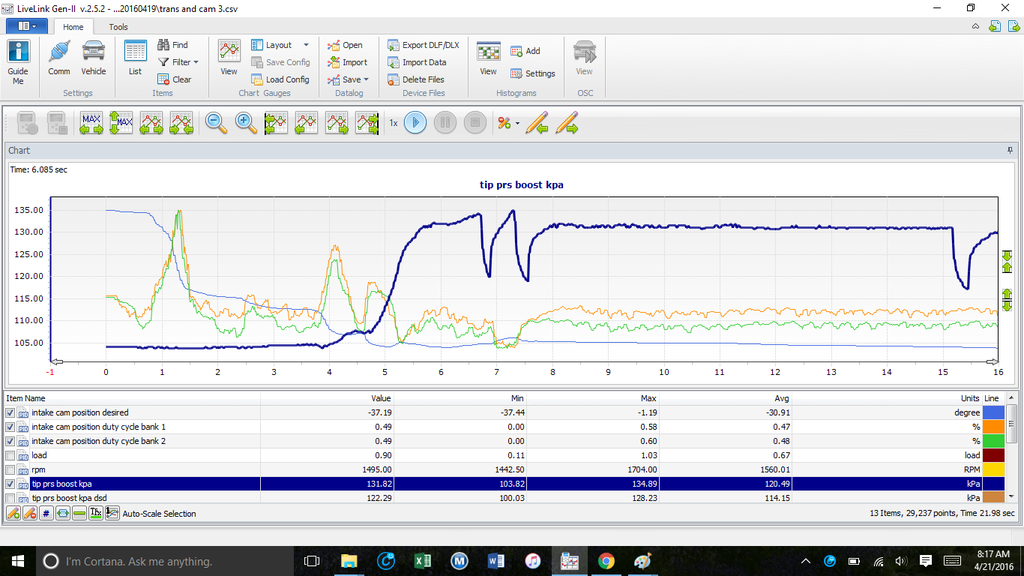Click the Tfx text icon below list
1024x576 pixels.
point(96,513)
